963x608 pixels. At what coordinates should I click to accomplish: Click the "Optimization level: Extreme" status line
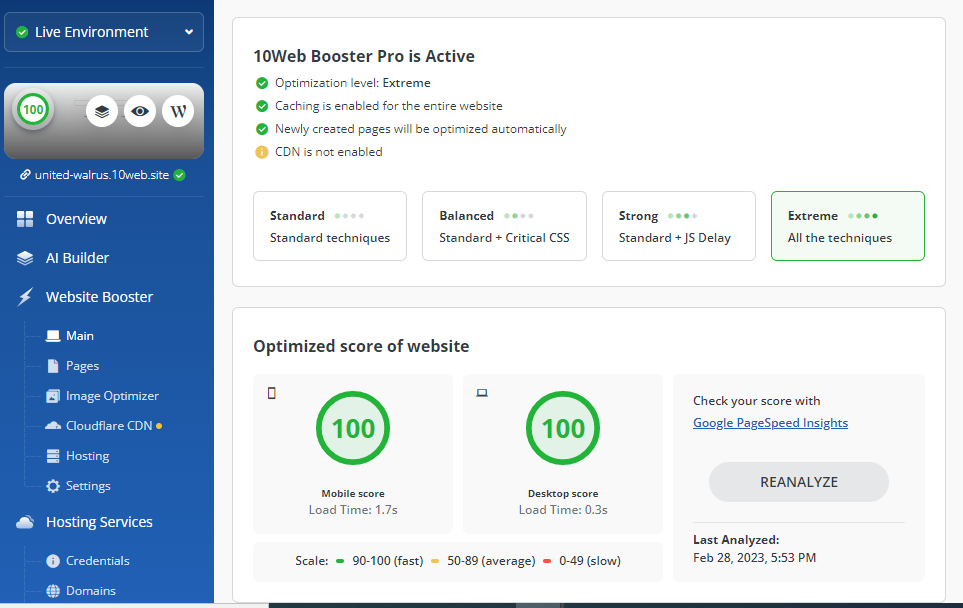click(353, 83)
